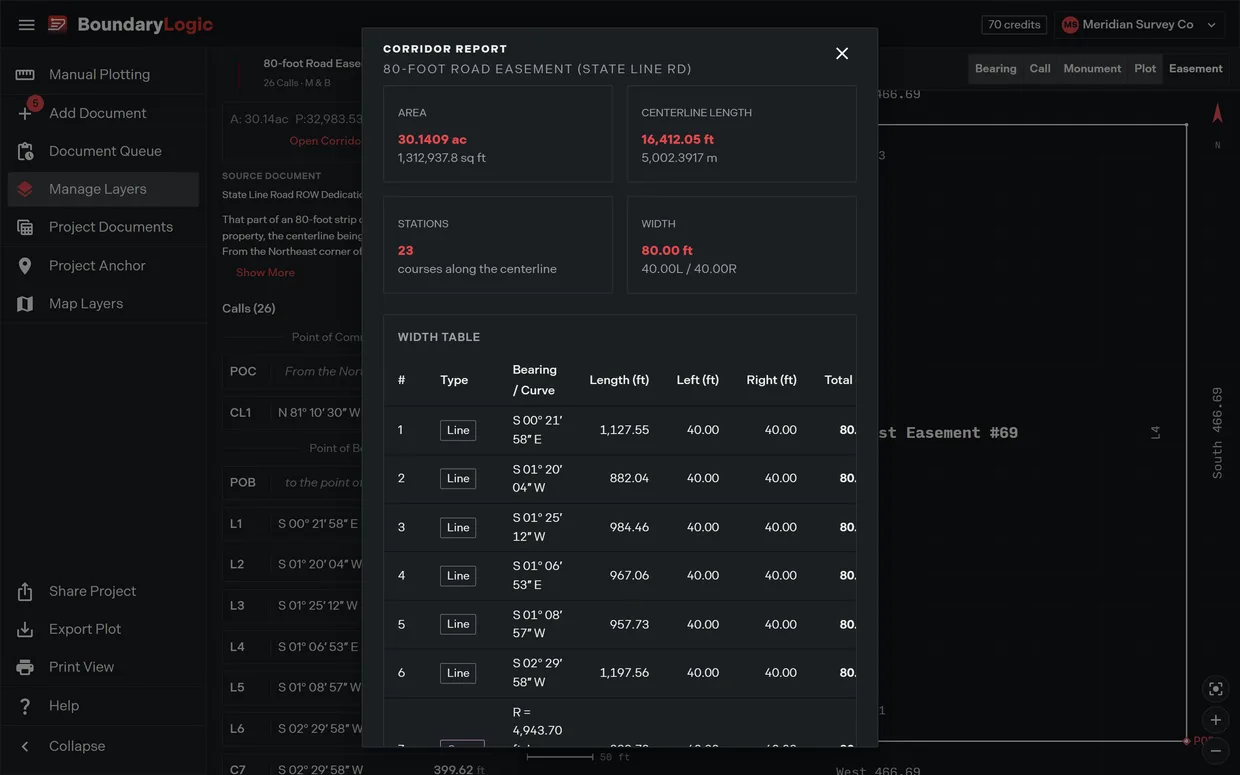The image size is (1240, 775).
Task: Click the 1,197.56 length cell
Action: click(x=624, y=673)
